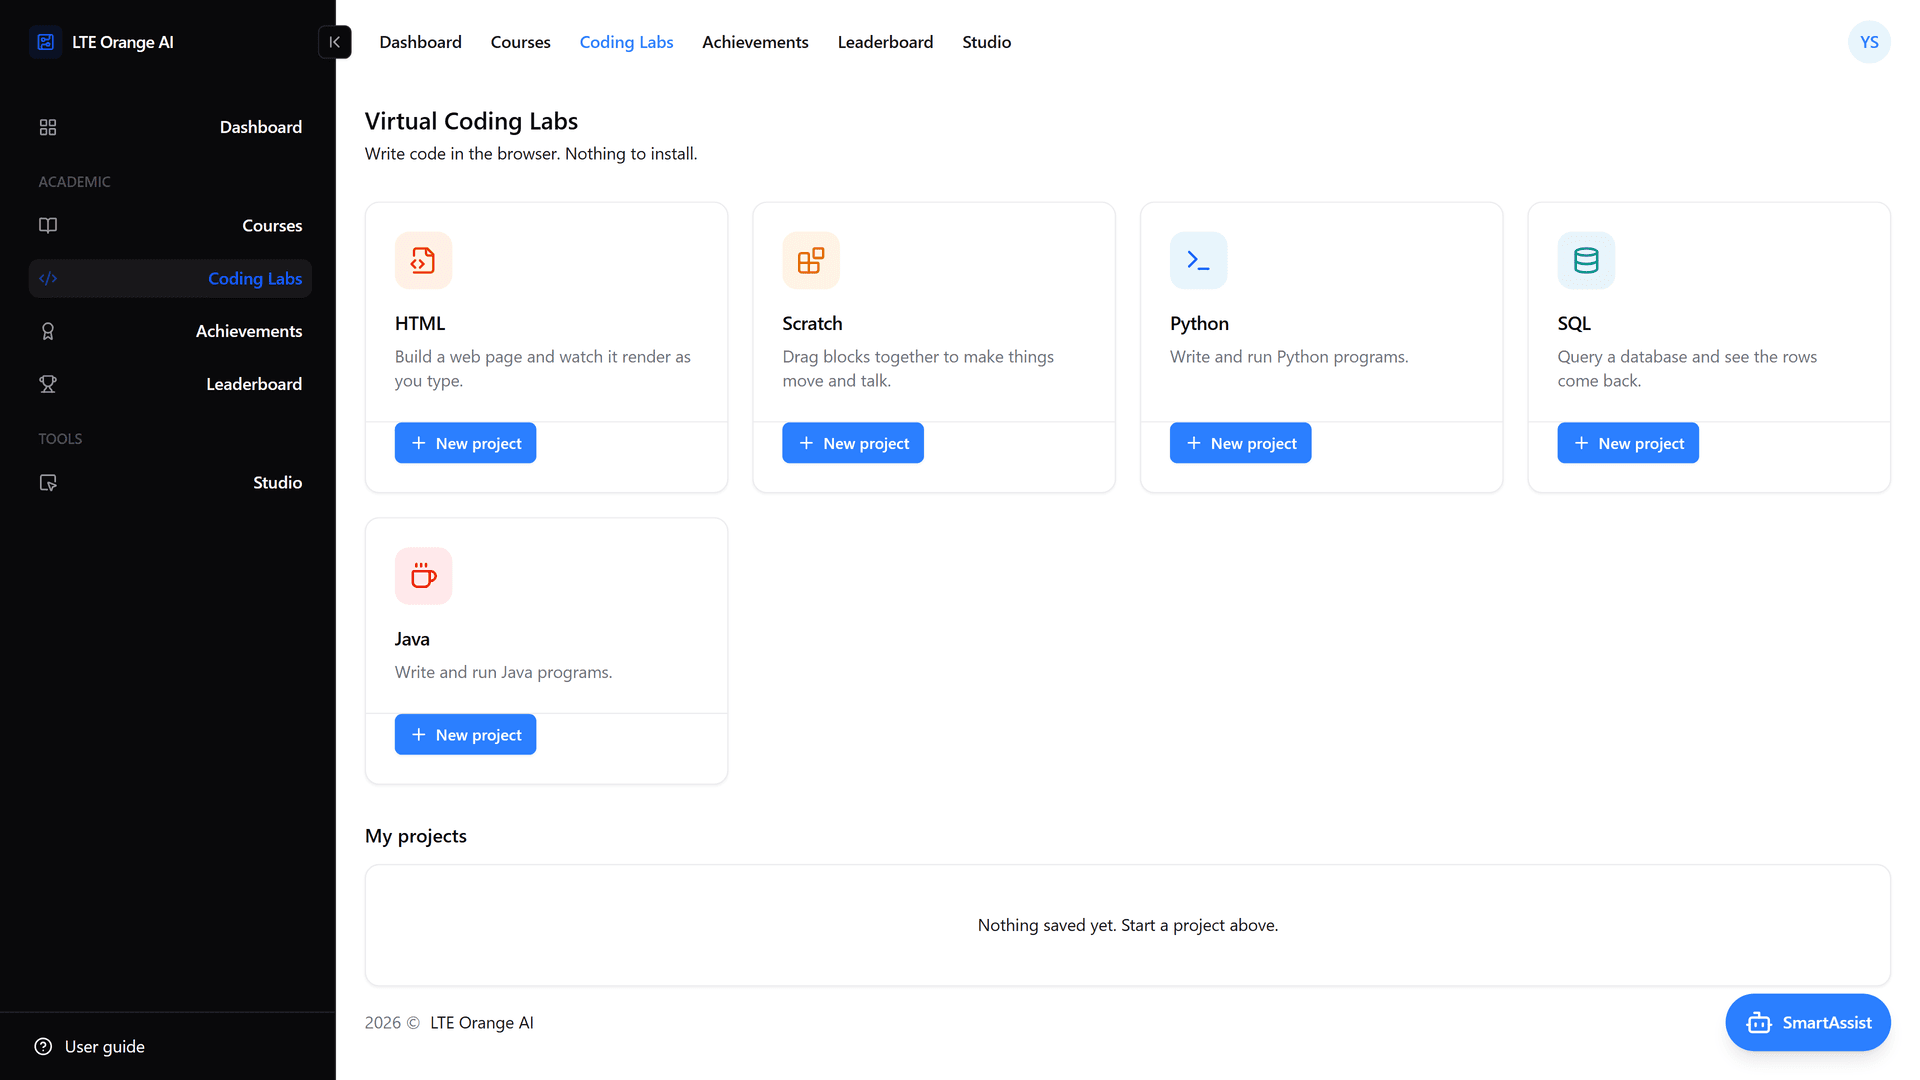Click the Studio icon in sidebar
The width and height of the screenshot is (1920, 1080).
coord(48,483)
